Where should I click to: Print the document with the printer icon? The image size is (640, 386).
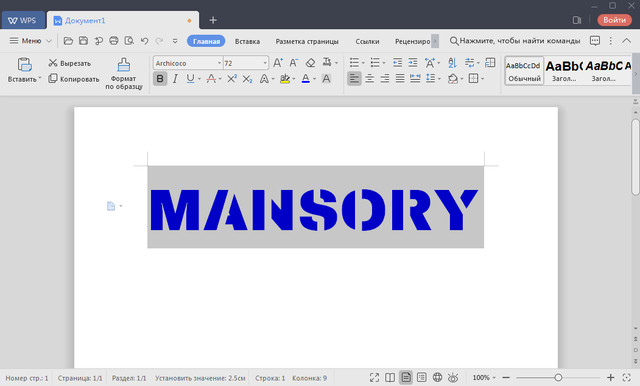[114, 41]
